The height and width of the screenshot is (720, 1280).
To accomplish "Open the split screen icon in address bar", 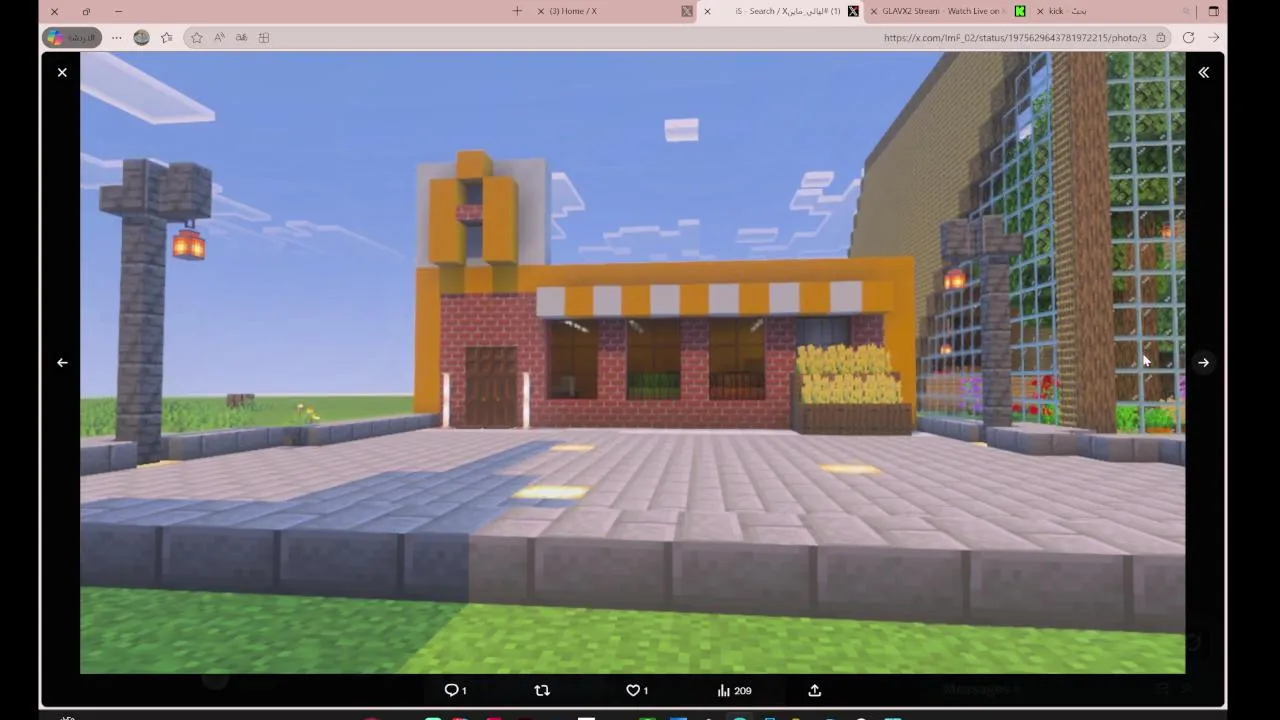I will click(264, 37).
